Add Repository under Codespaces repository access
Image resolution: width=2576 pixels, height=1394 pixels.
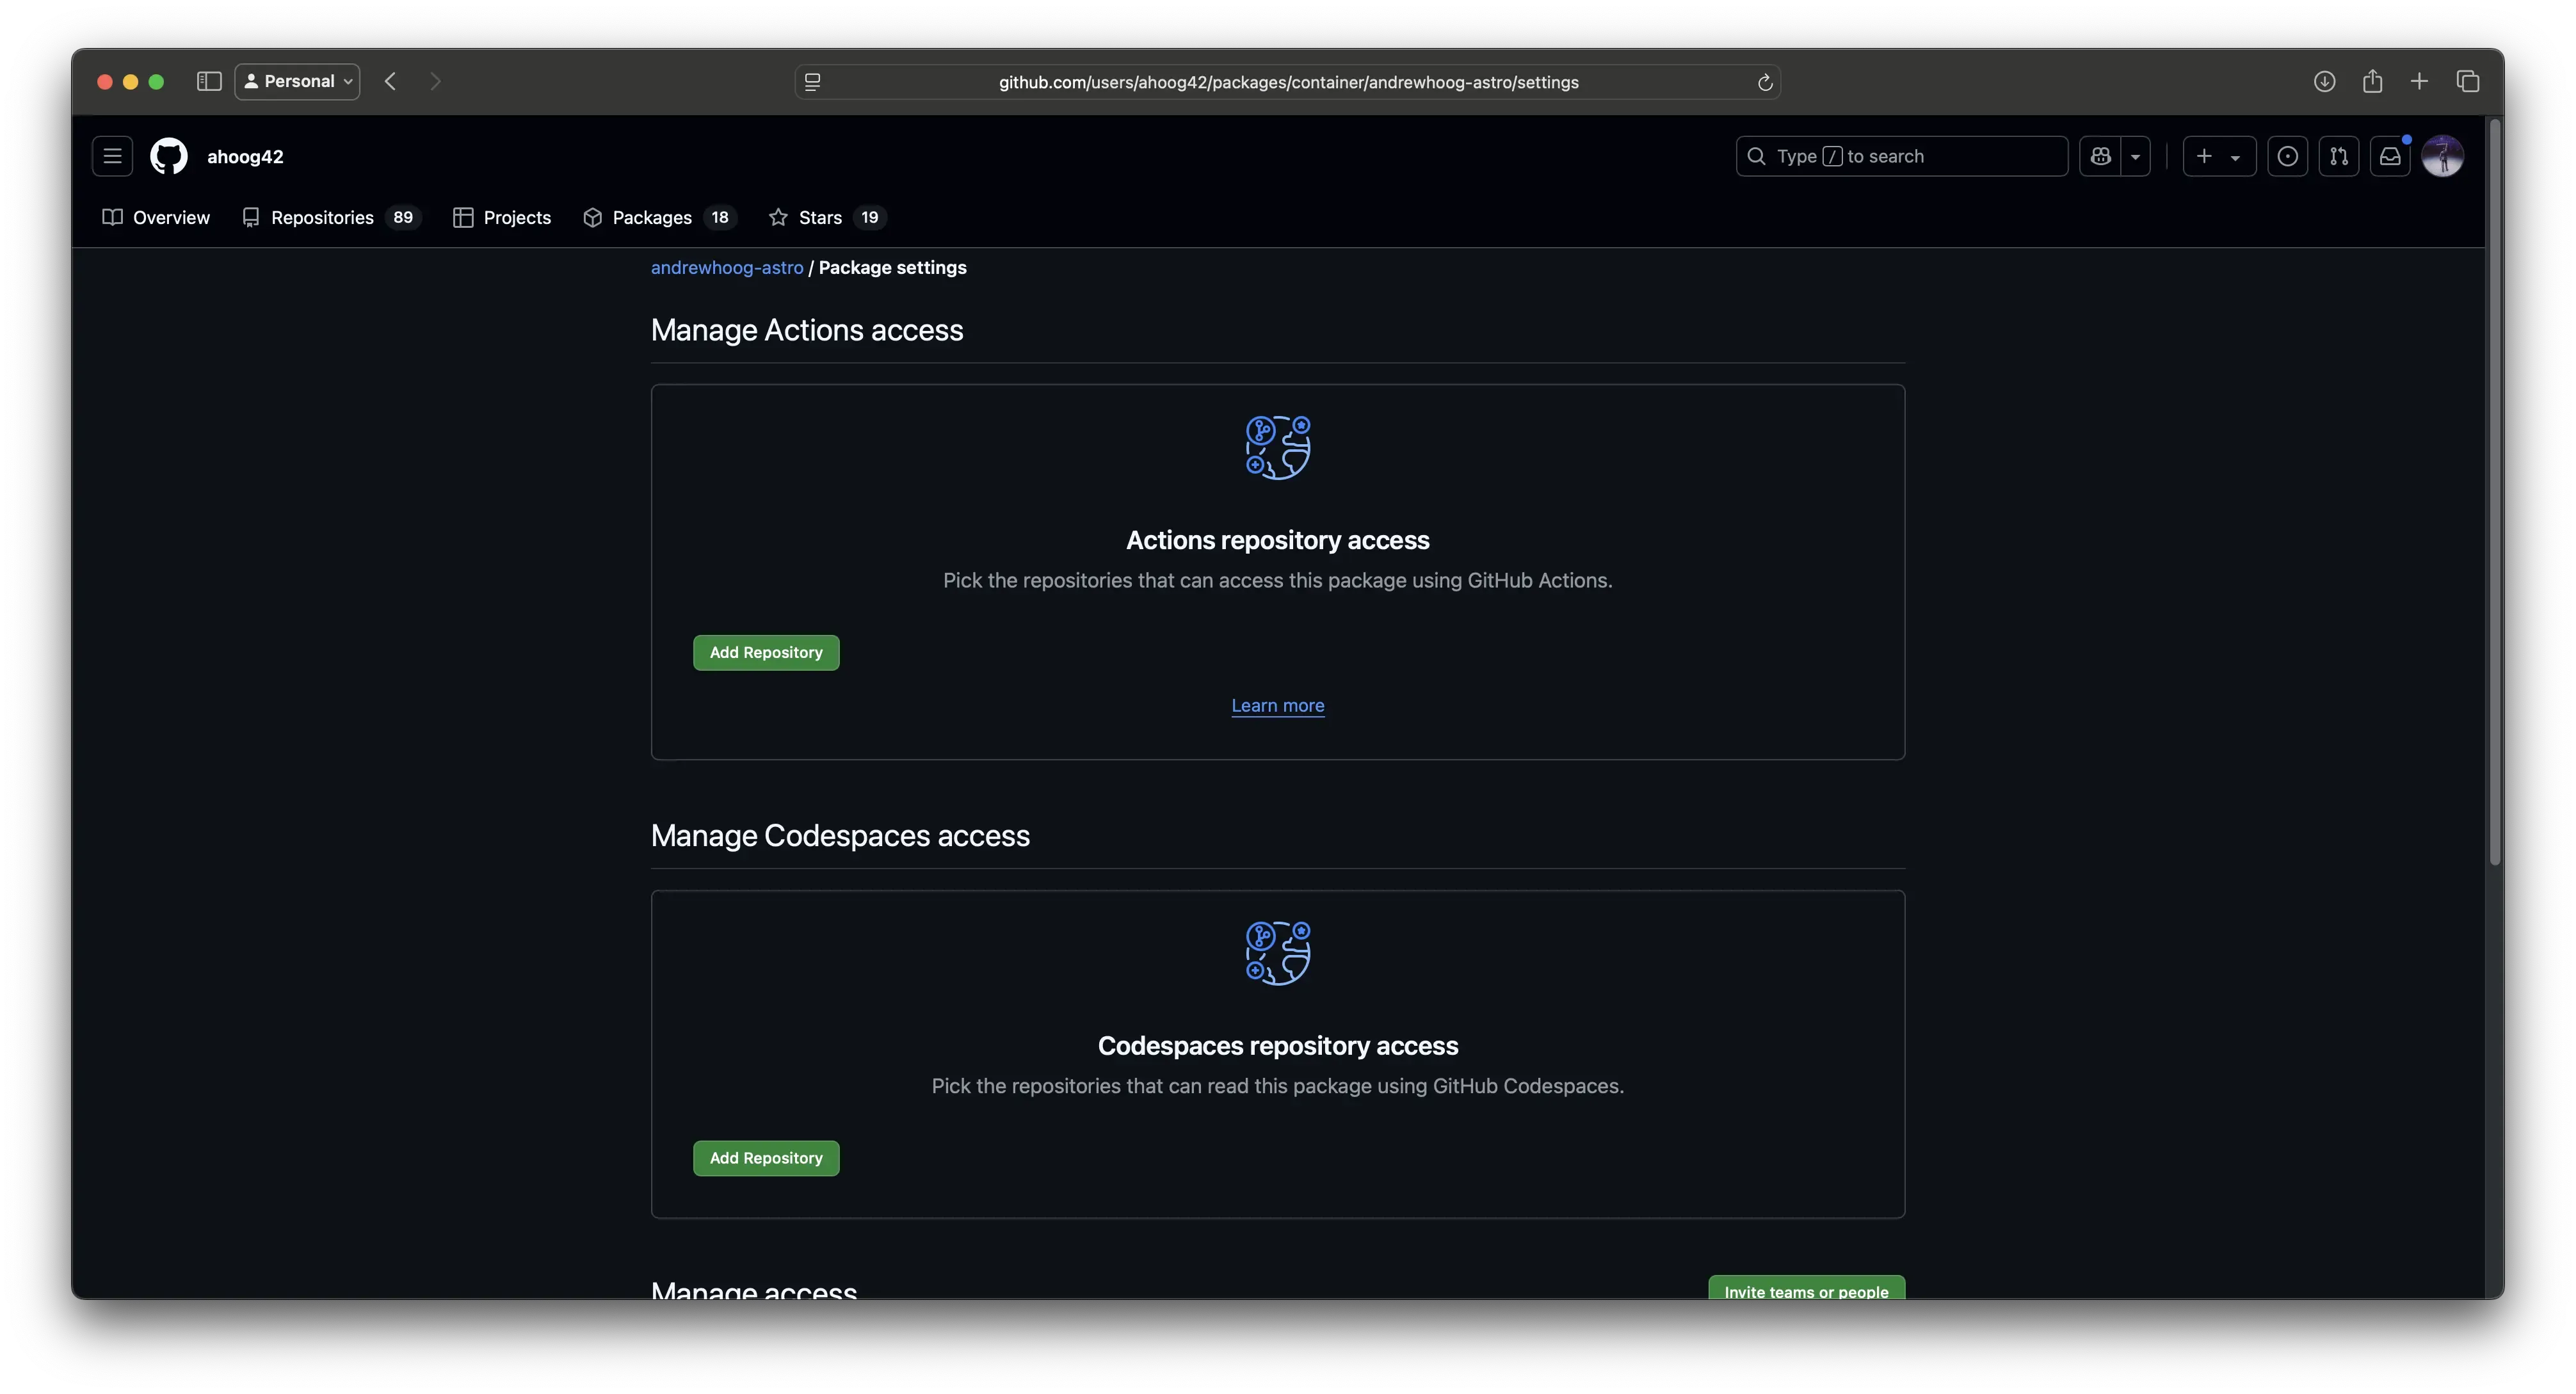pos(766,1158)
